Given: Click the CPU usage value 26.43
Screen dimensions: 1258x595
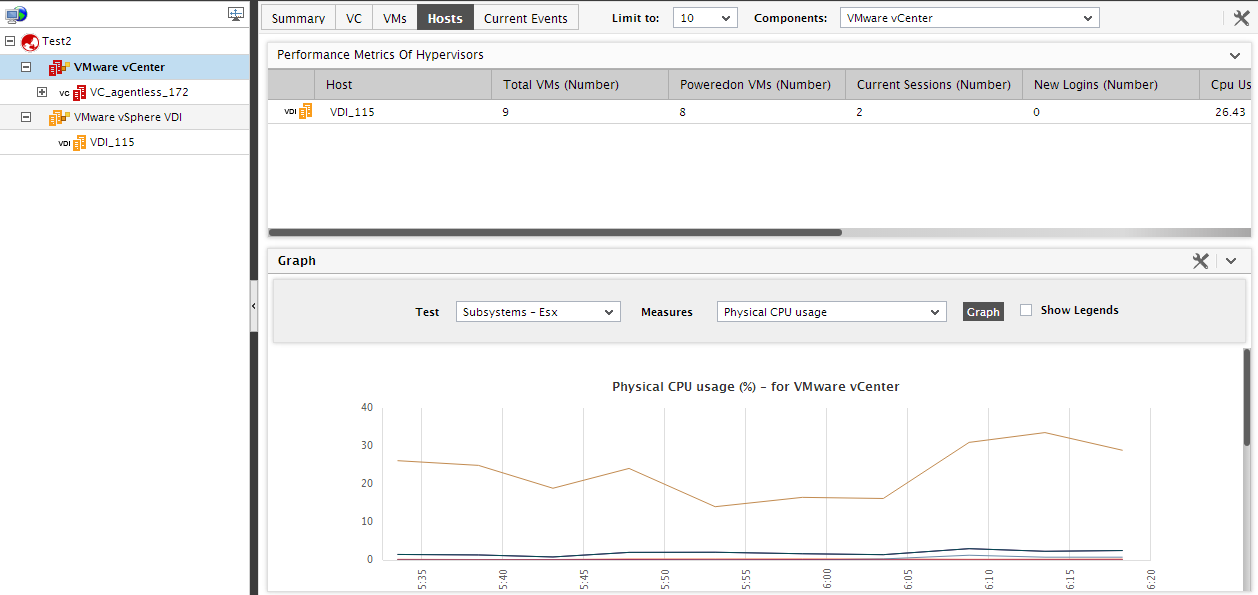Looking at the screenshot, I should 1228,112.
